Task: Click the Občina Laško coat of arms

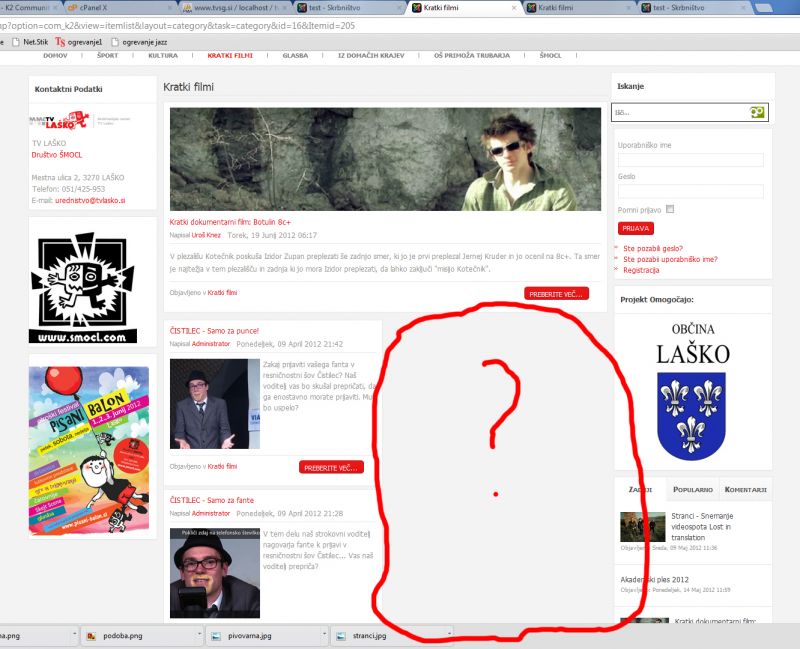Action: [x=691, y=416]
